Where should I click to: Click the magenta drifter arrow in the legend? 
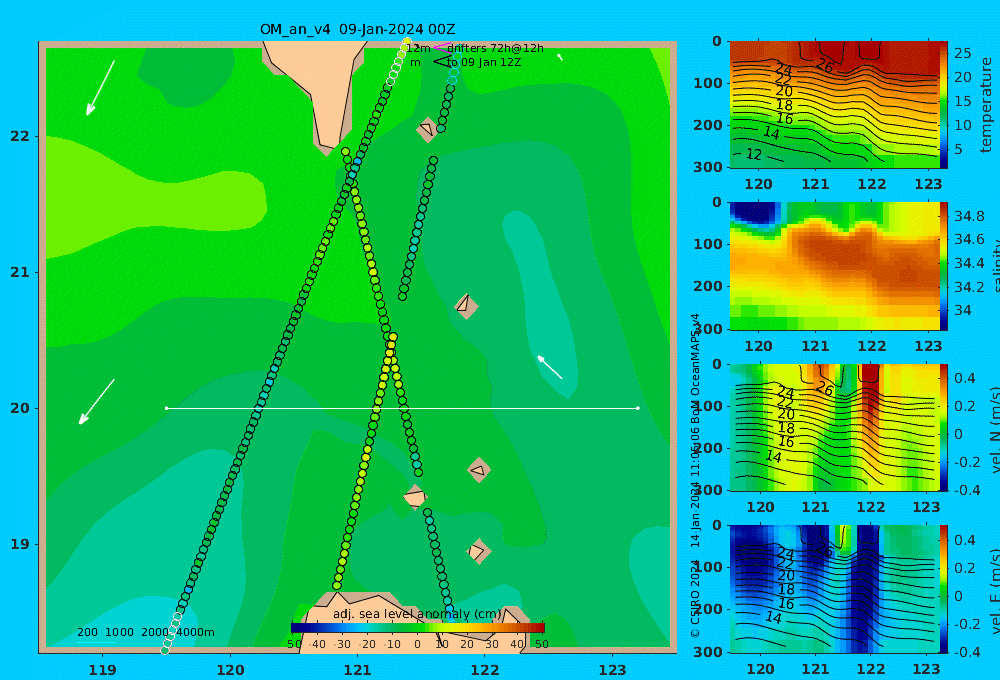[441, 48]
